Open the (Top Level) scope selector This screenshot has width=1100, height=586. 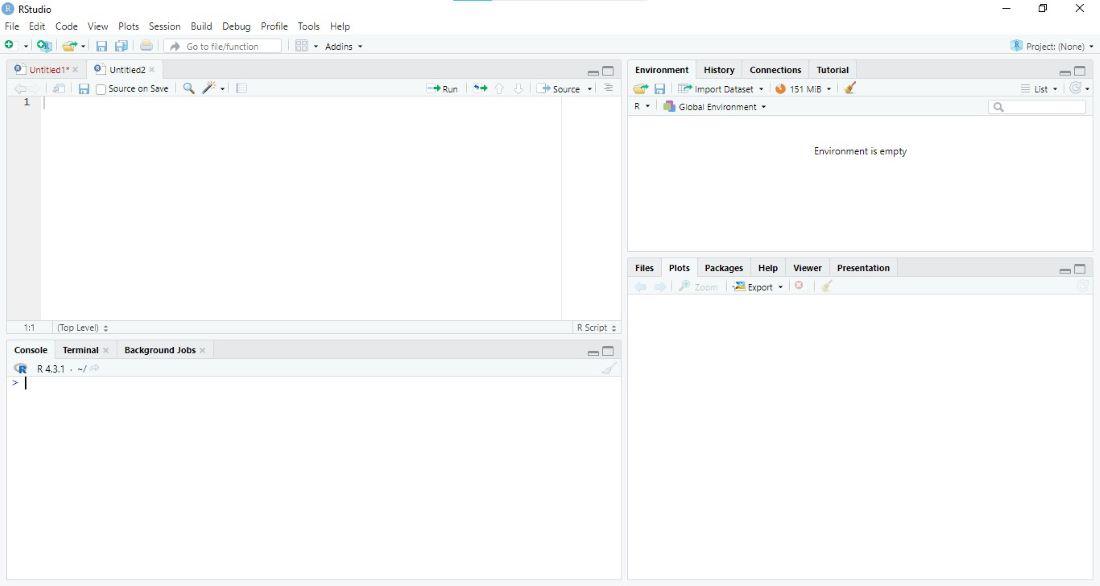coord(83,328)
